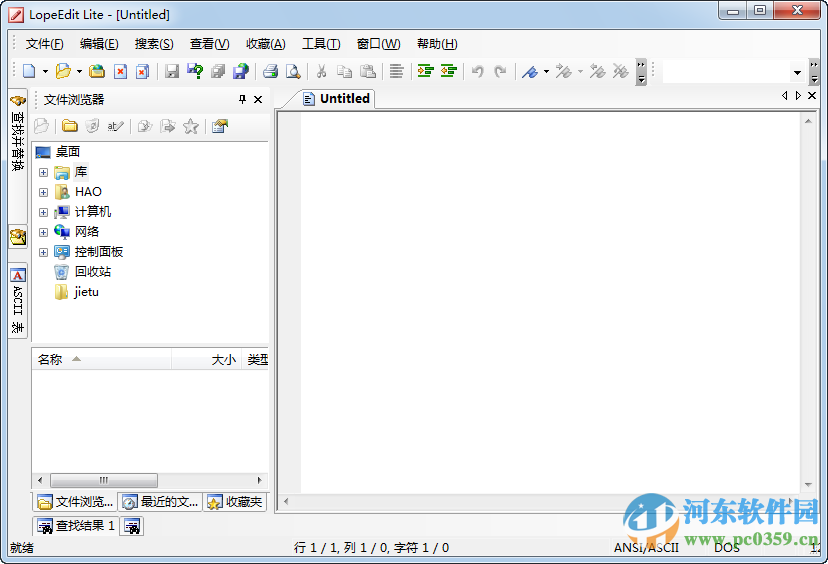
Task: Create a new file with toolbar icon
Action: (x=30, y=71)
